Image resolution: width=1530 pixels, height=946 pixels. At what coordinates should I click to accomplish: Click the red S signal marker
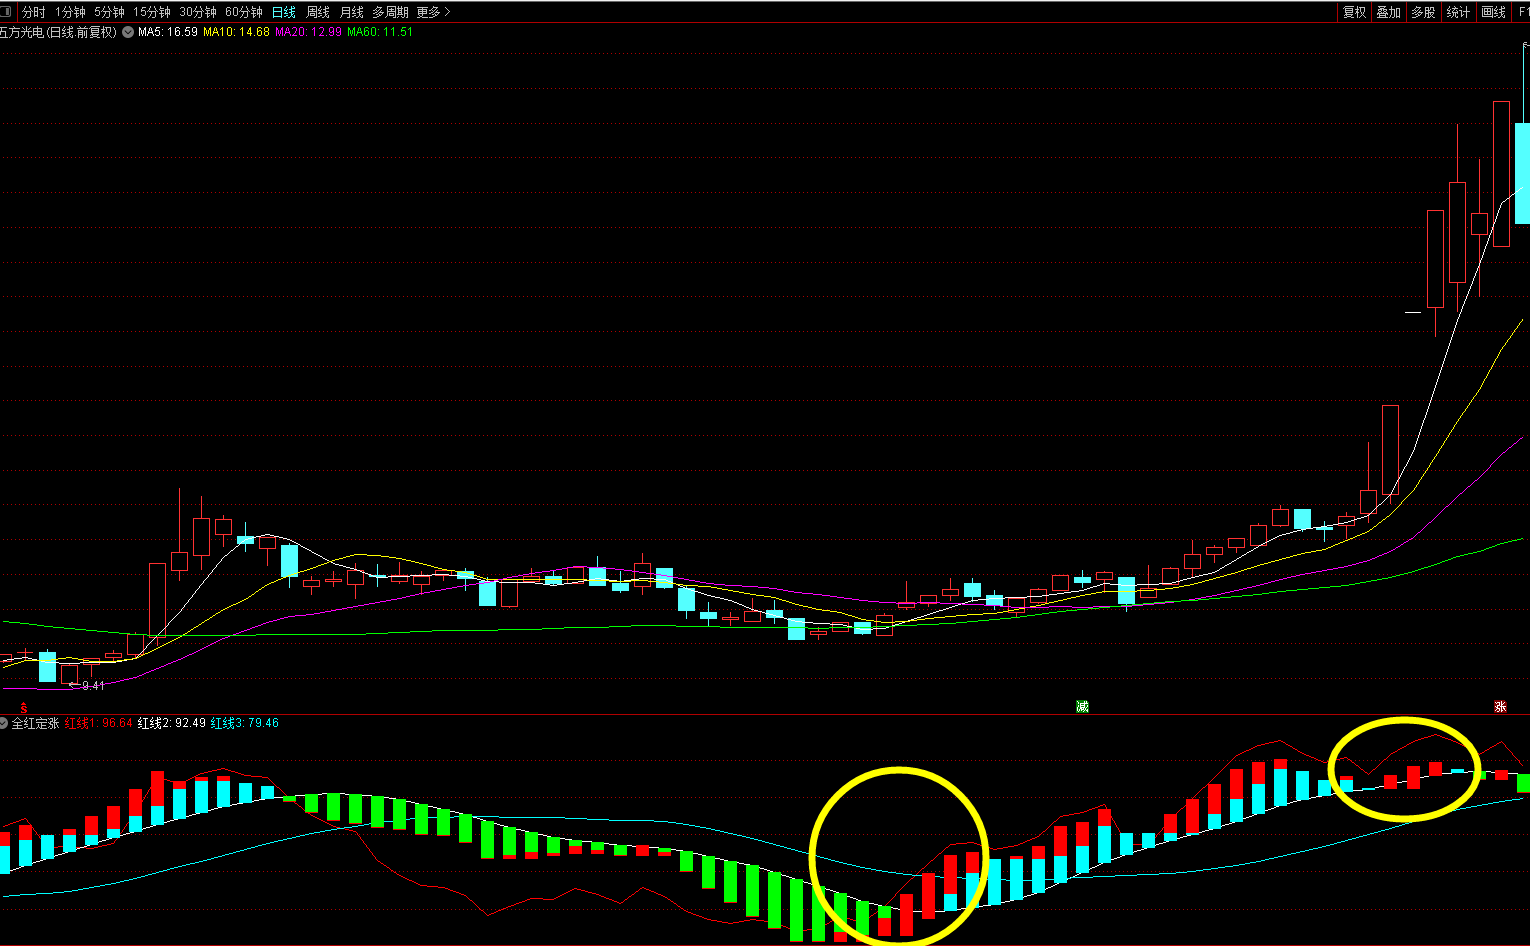click(x=23, y=708)
